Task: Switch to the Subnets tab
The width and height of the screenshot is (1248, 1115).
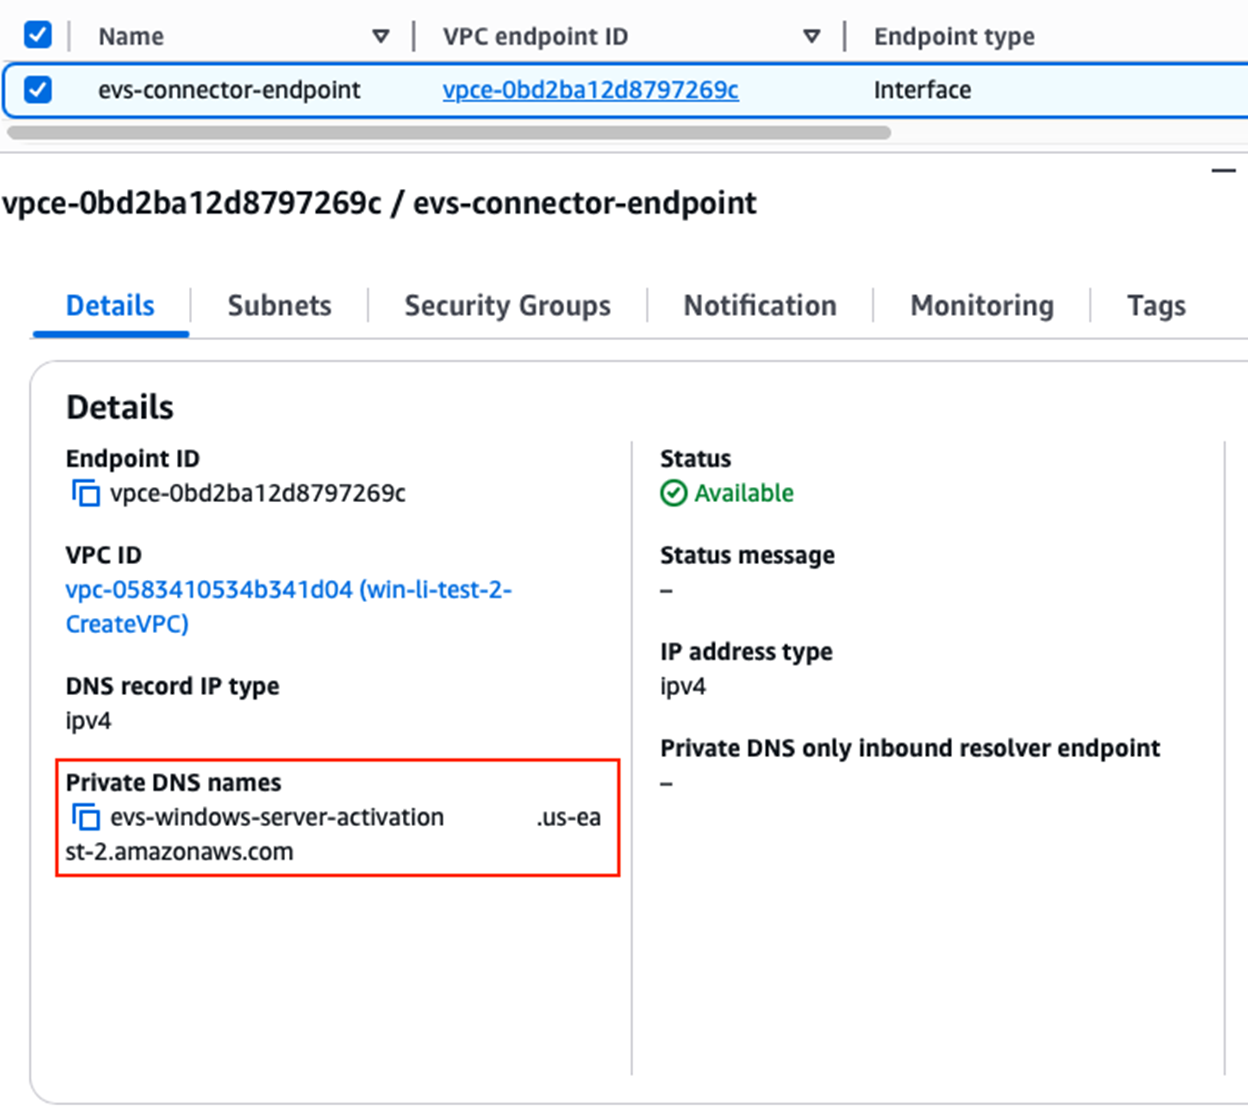Action: (279, 306)
